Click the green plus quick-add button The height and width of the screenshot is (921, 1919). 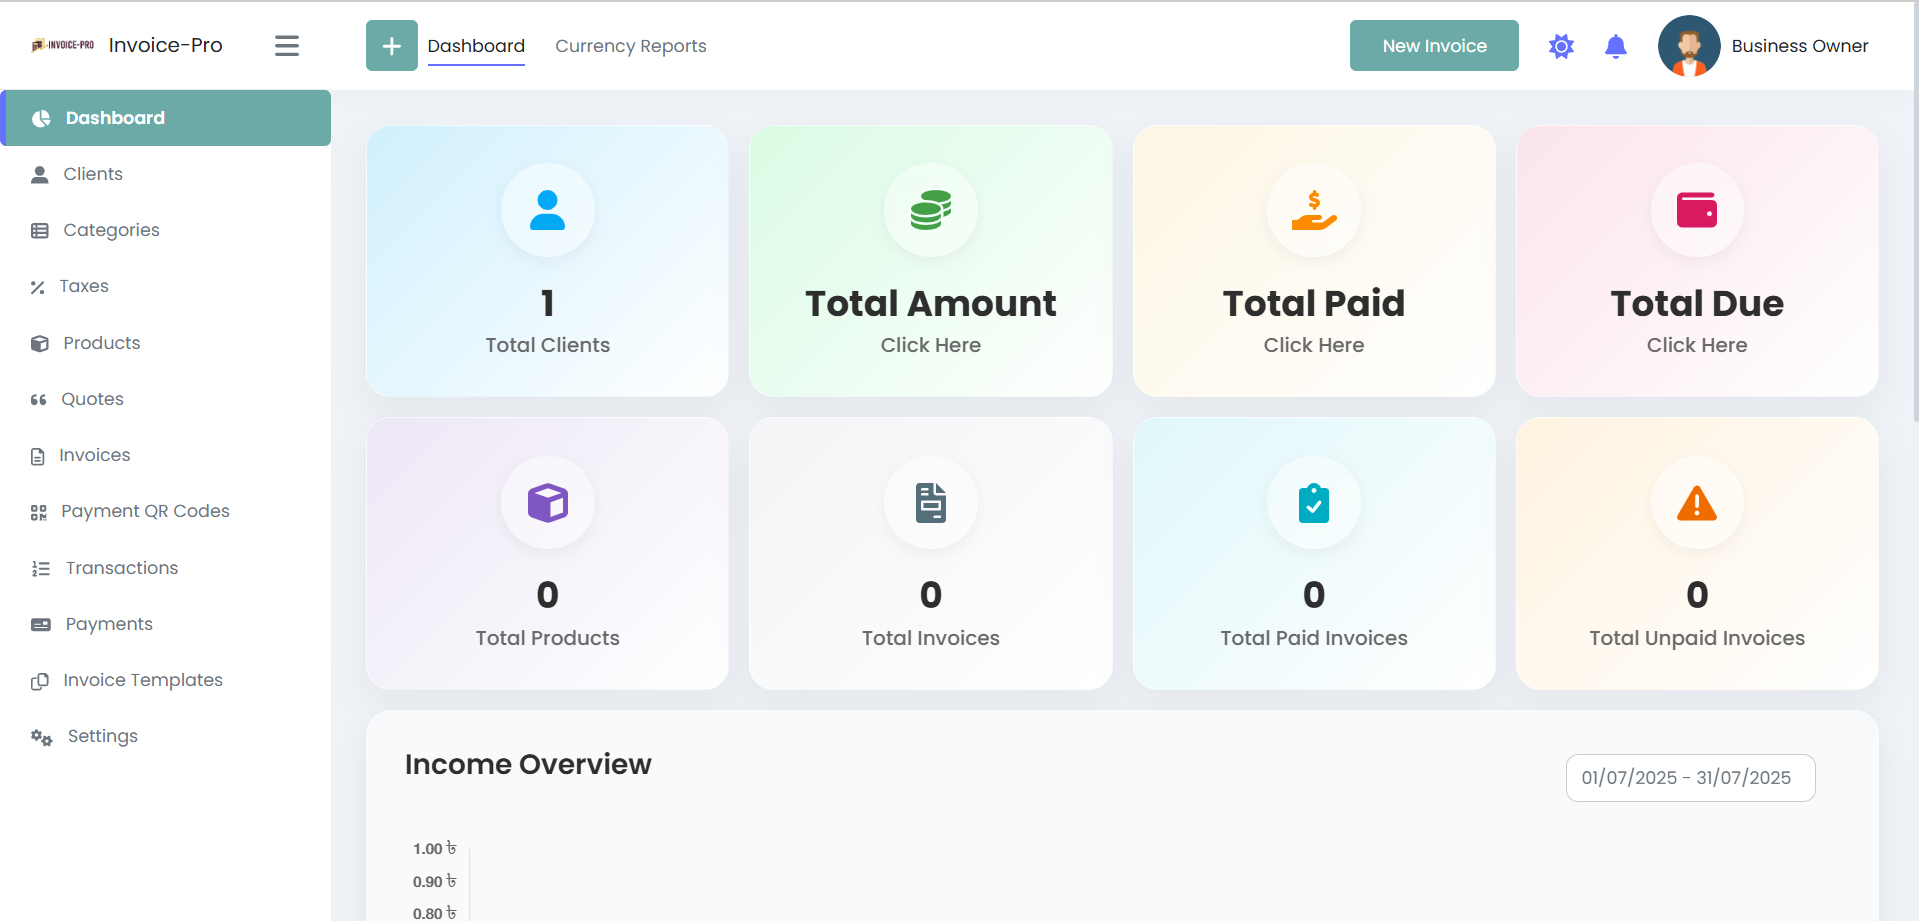click(391, 46)
